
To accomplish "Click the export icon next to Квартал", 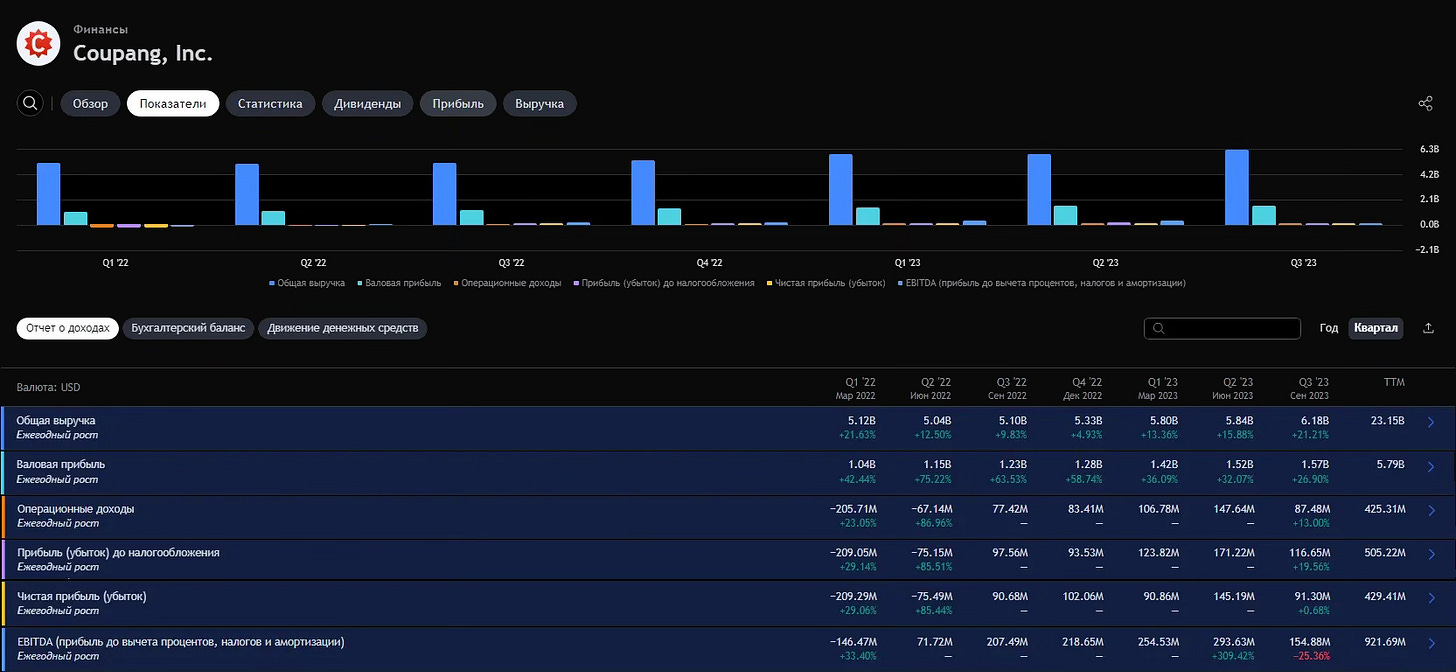I will (1428, 328).
